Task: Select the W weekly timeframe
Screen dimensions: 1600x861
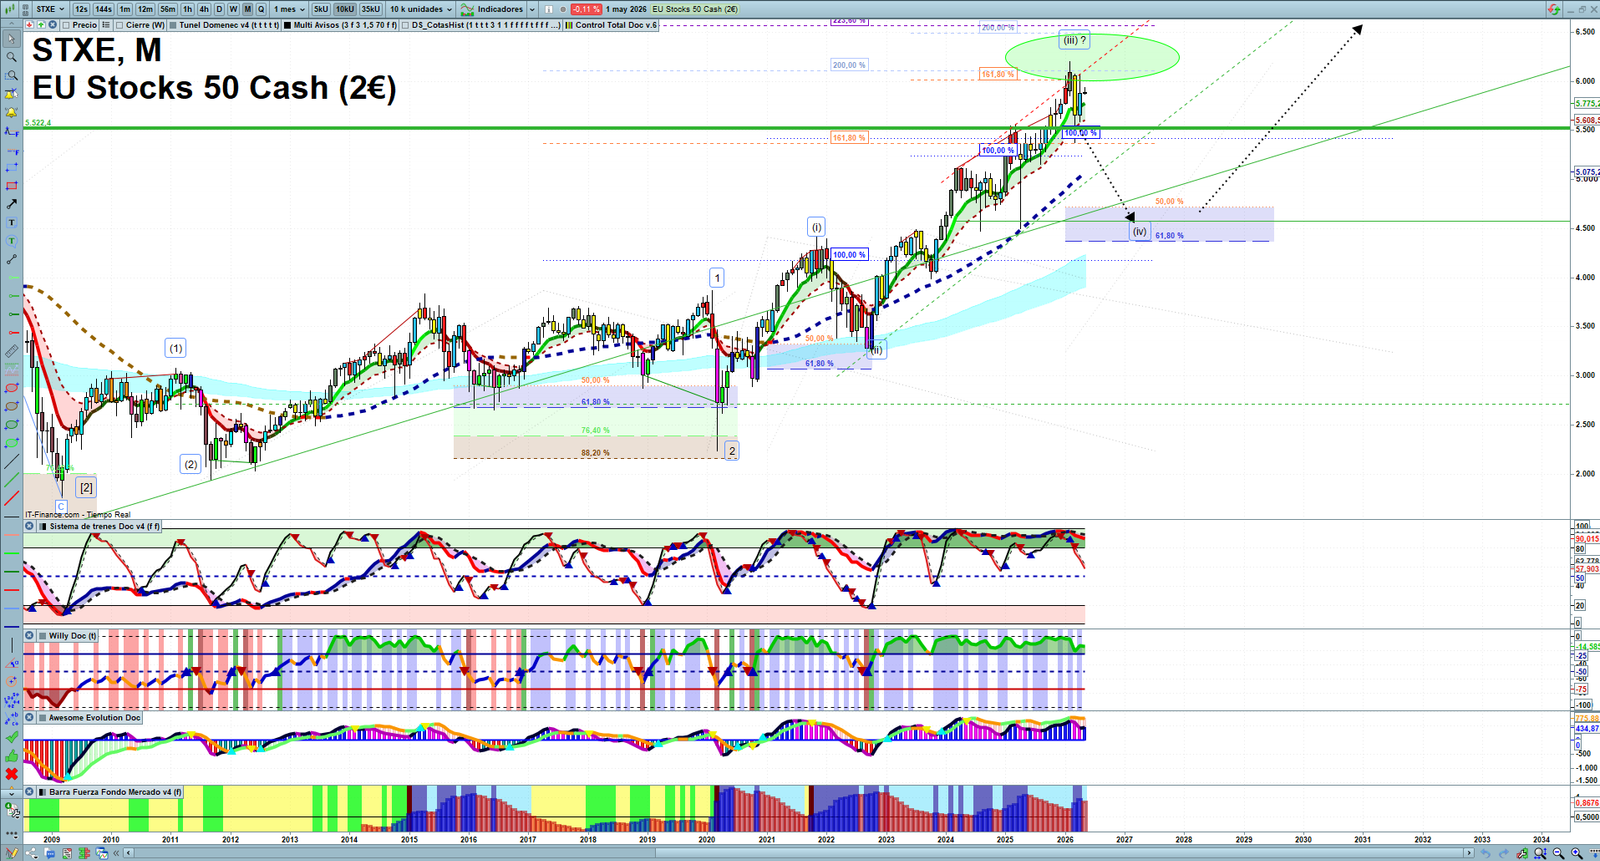Action: tap(233, 9)
